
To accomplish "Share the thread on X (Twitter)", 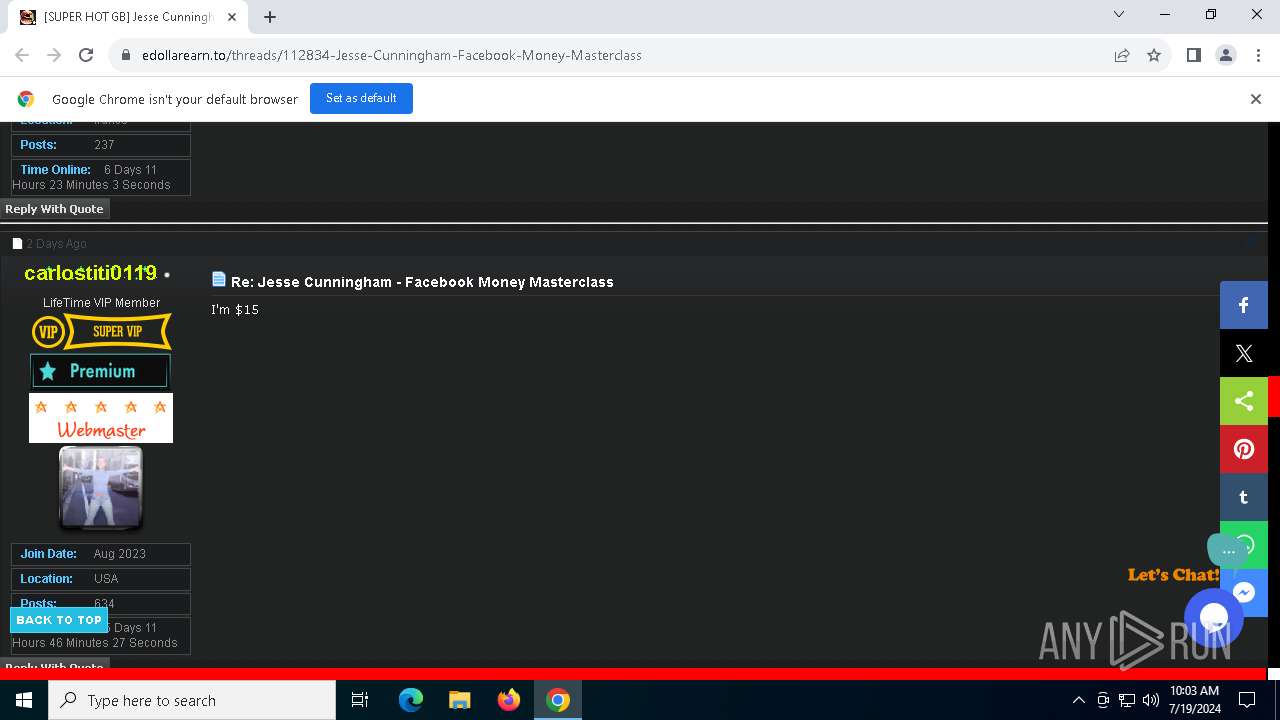I will [x=1244, y=353].
